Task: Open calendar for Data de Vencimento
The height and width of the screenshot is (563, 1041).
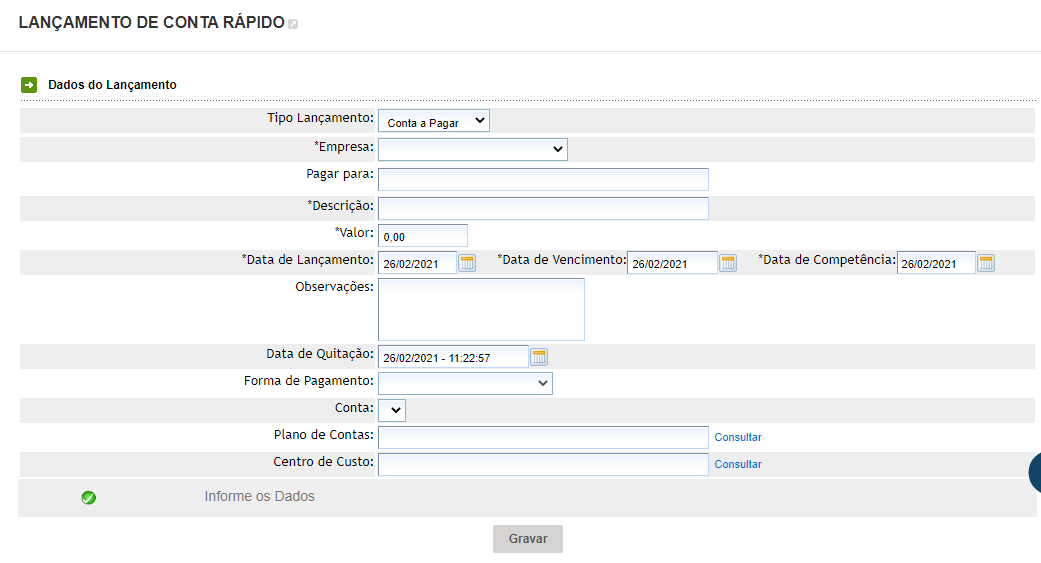Action: pos(728,263)
